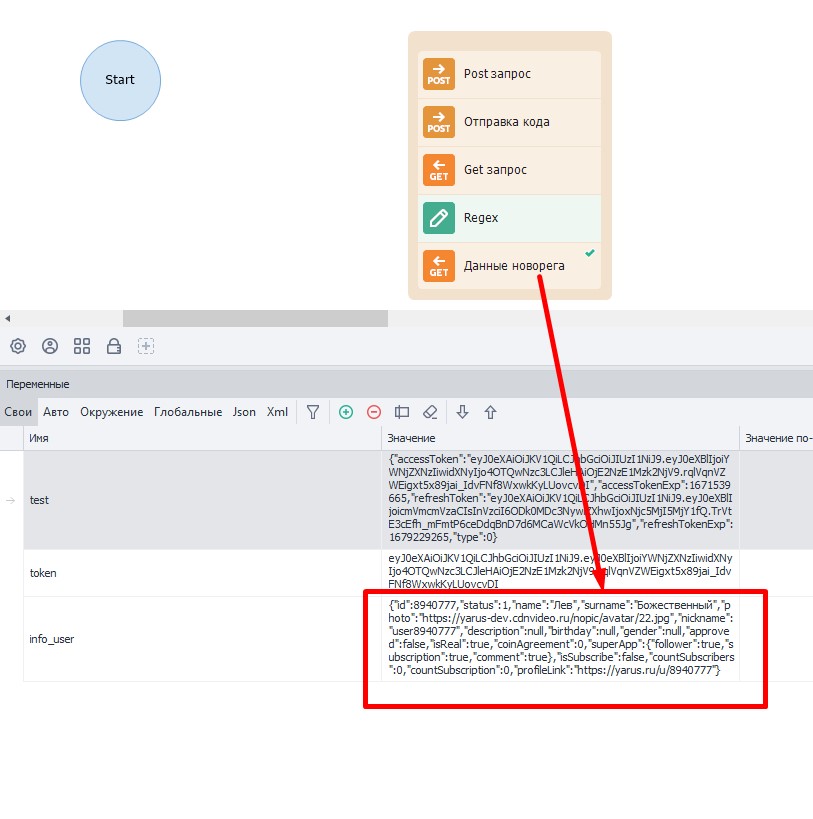Click the Значение по- column header
This screenshot has height=819, width=813.
[776, 438]
